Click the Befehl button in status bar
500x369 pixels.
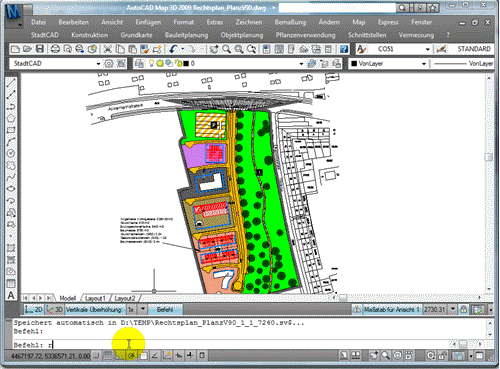point(165,309)
